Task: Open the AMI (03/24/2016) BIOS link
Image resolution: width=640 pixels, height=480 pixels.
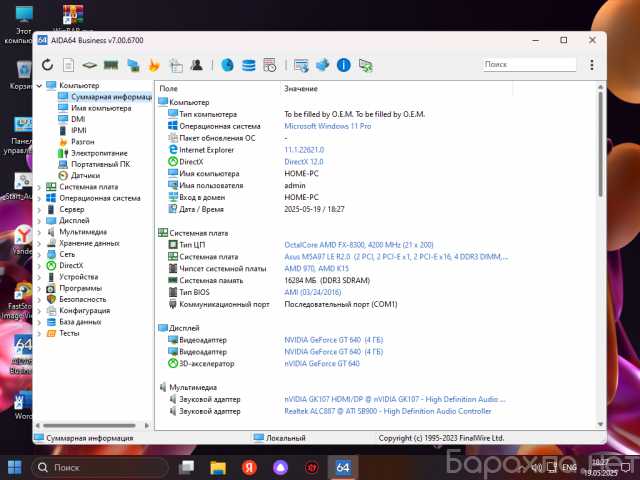Action: point(312,292)
